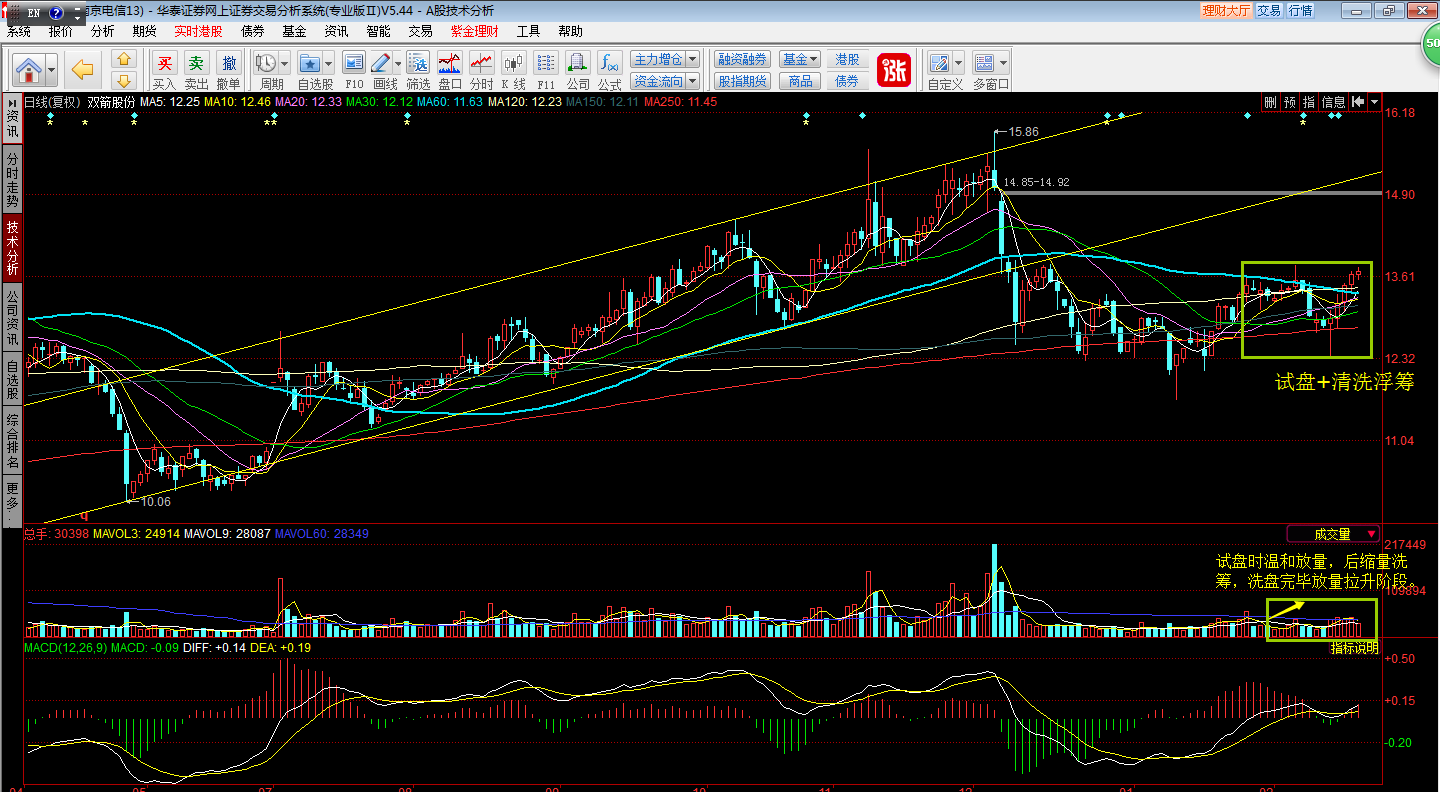Select the 资讯 sidebar tab
This screenshot has height=792, width=1440.
12,116
